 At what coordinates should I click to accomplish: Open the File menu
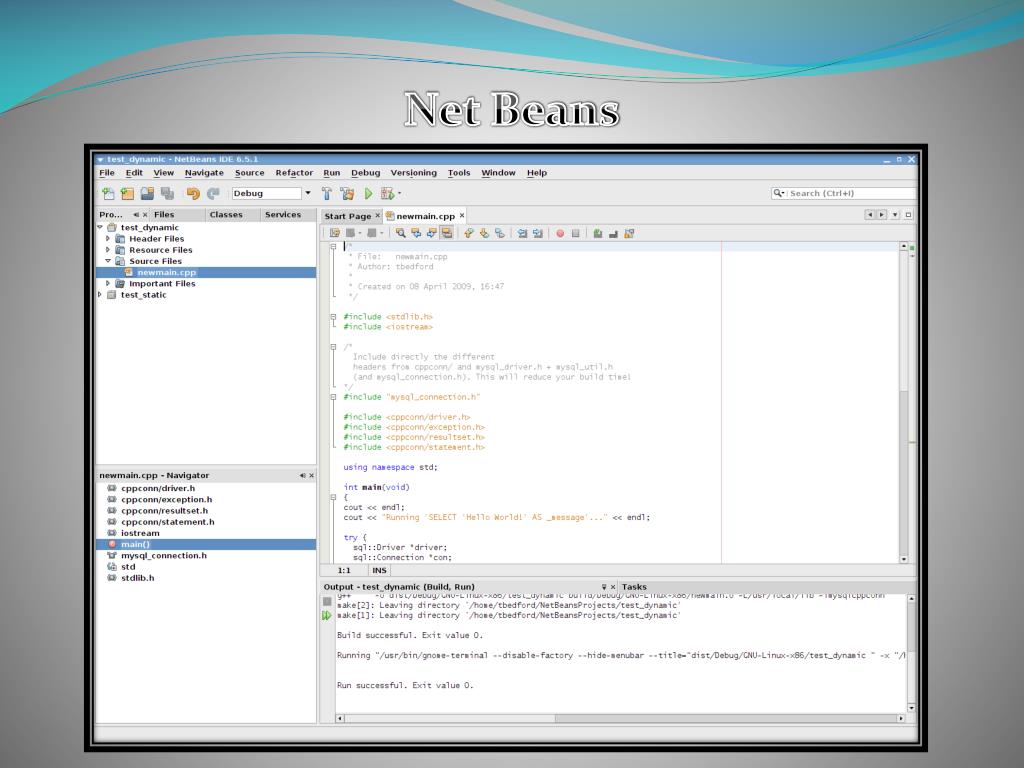(106, 172)
